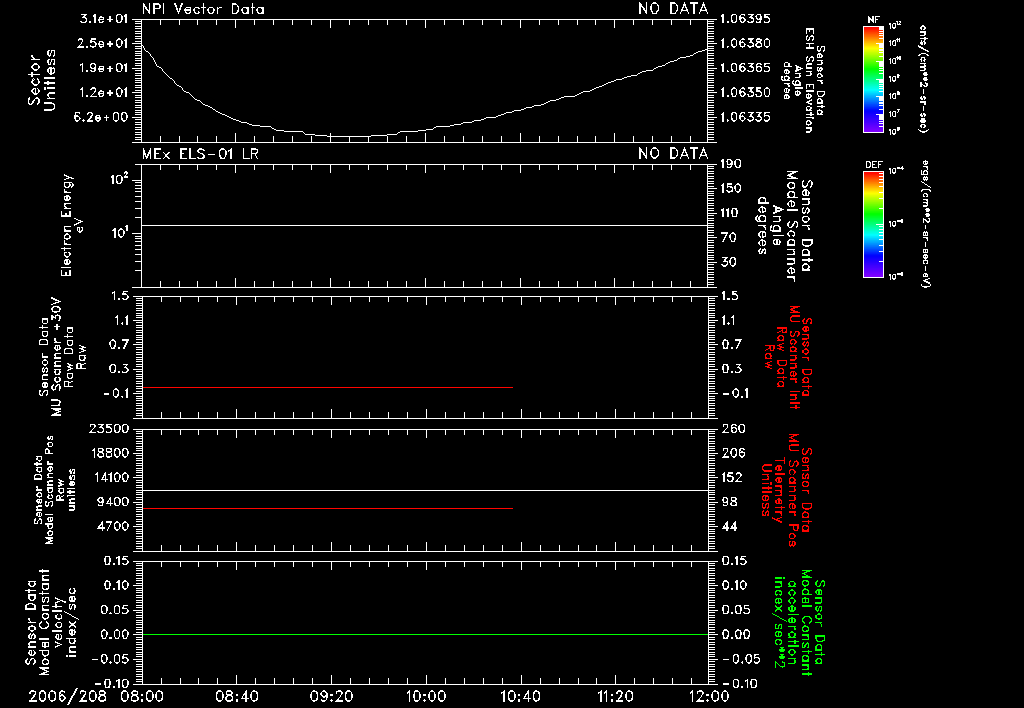Screen dimensions: 1024x708
Task: Click the NF rainbow color bar
Action: click(x=874, y=78)
